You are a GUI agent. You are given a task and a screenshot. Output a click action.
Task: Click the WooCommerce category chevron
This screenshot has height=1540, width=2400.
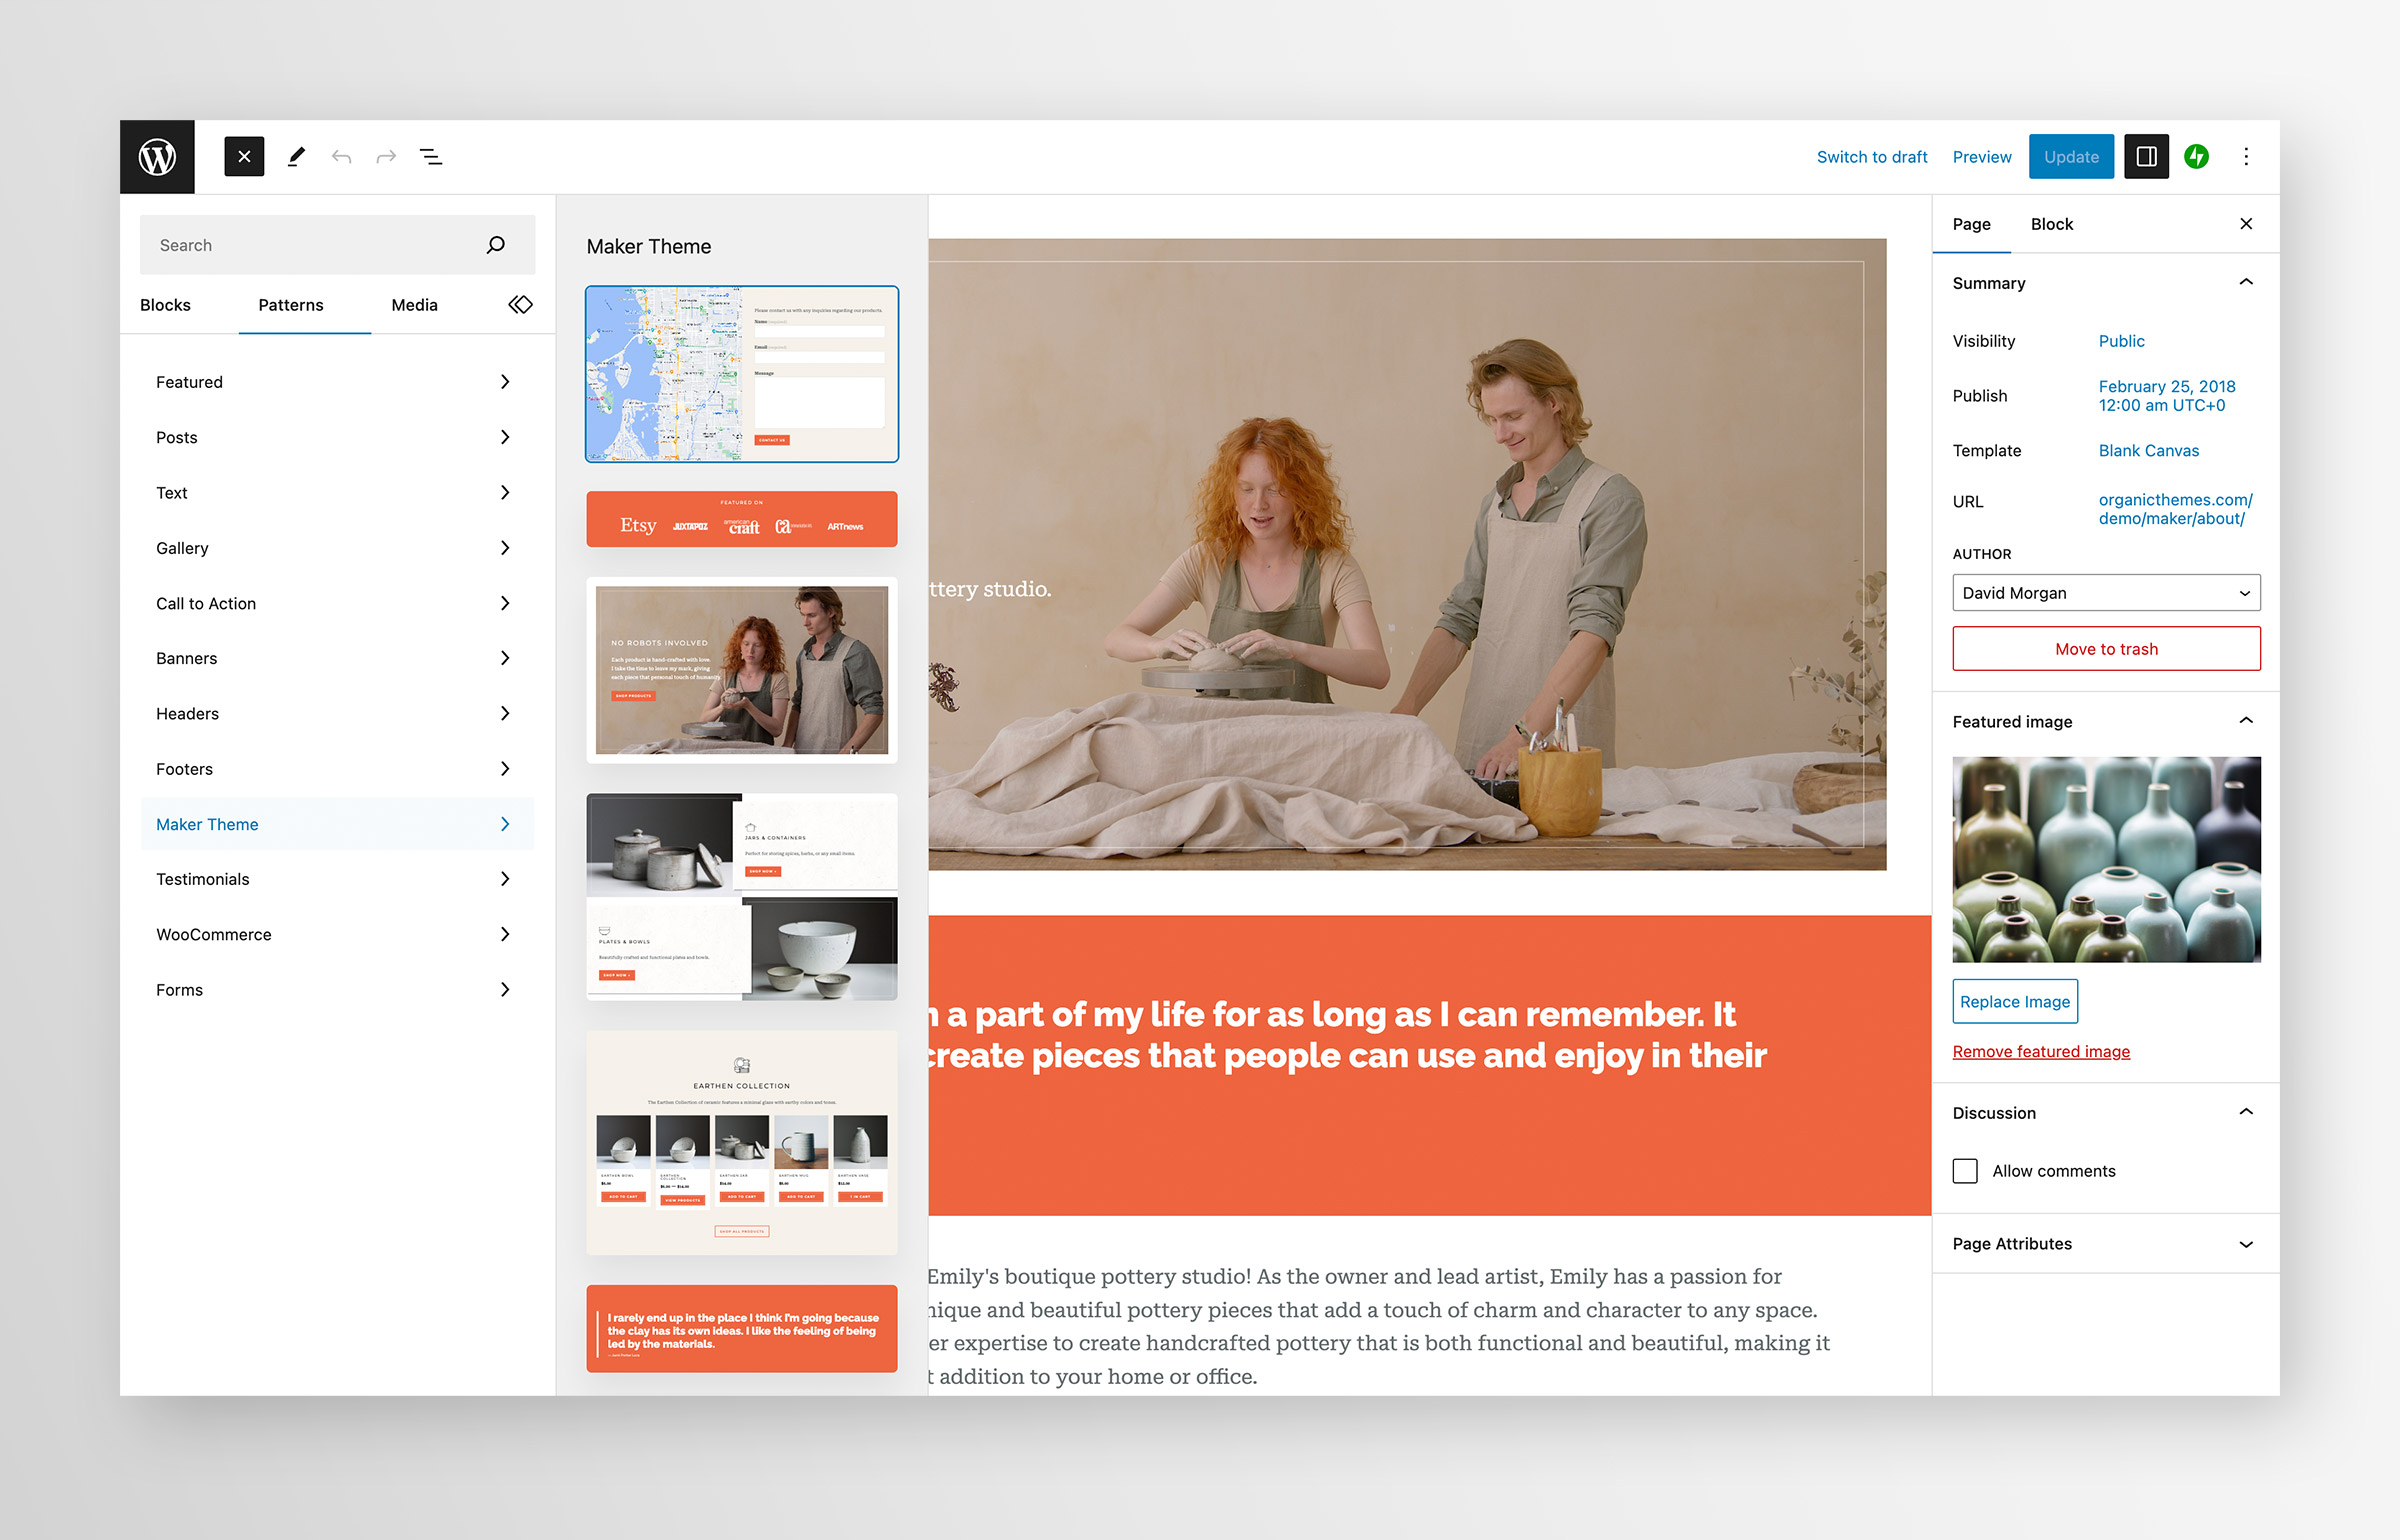click(505, 934)
